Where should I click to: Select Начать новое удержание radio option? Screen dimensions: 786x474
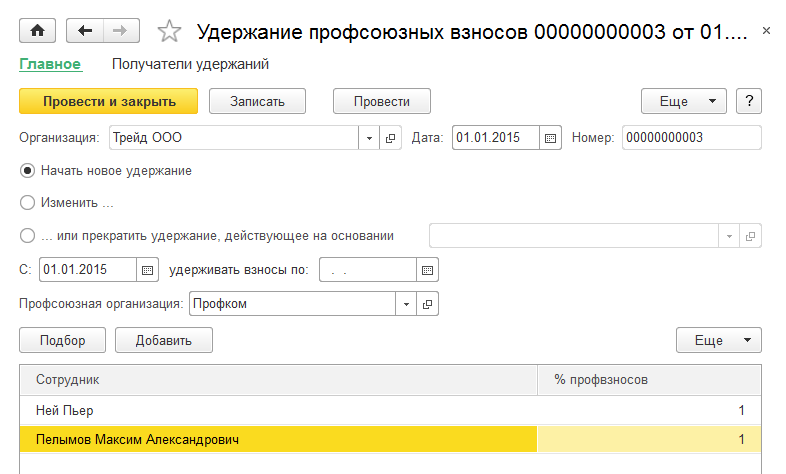click(28, 171)
